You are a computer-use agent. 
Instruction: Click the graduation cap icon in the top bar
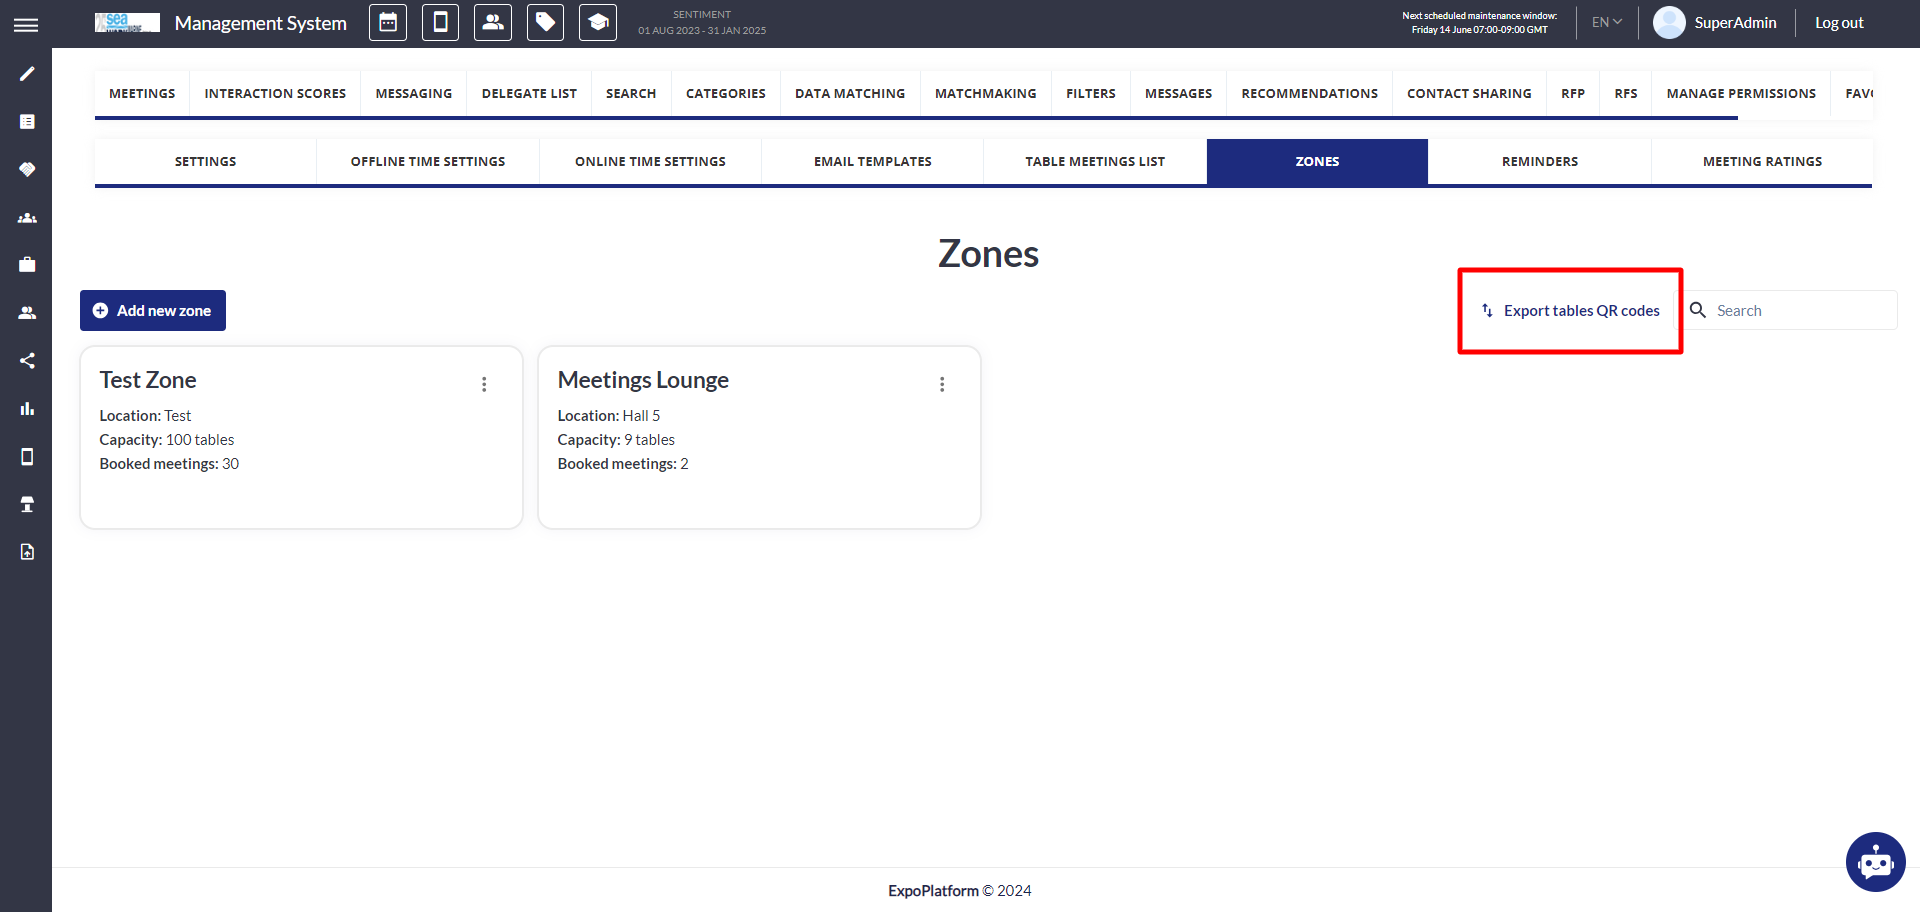pyautogui.click(x=598, y=23)
